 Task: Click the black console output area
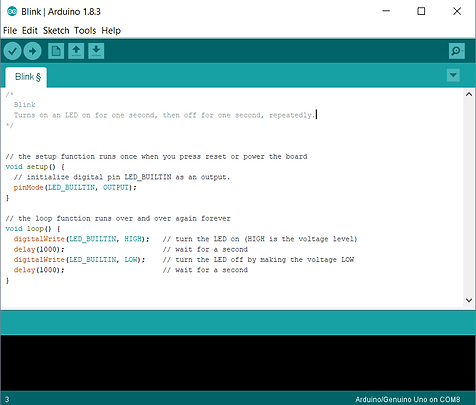pos(238,363)
